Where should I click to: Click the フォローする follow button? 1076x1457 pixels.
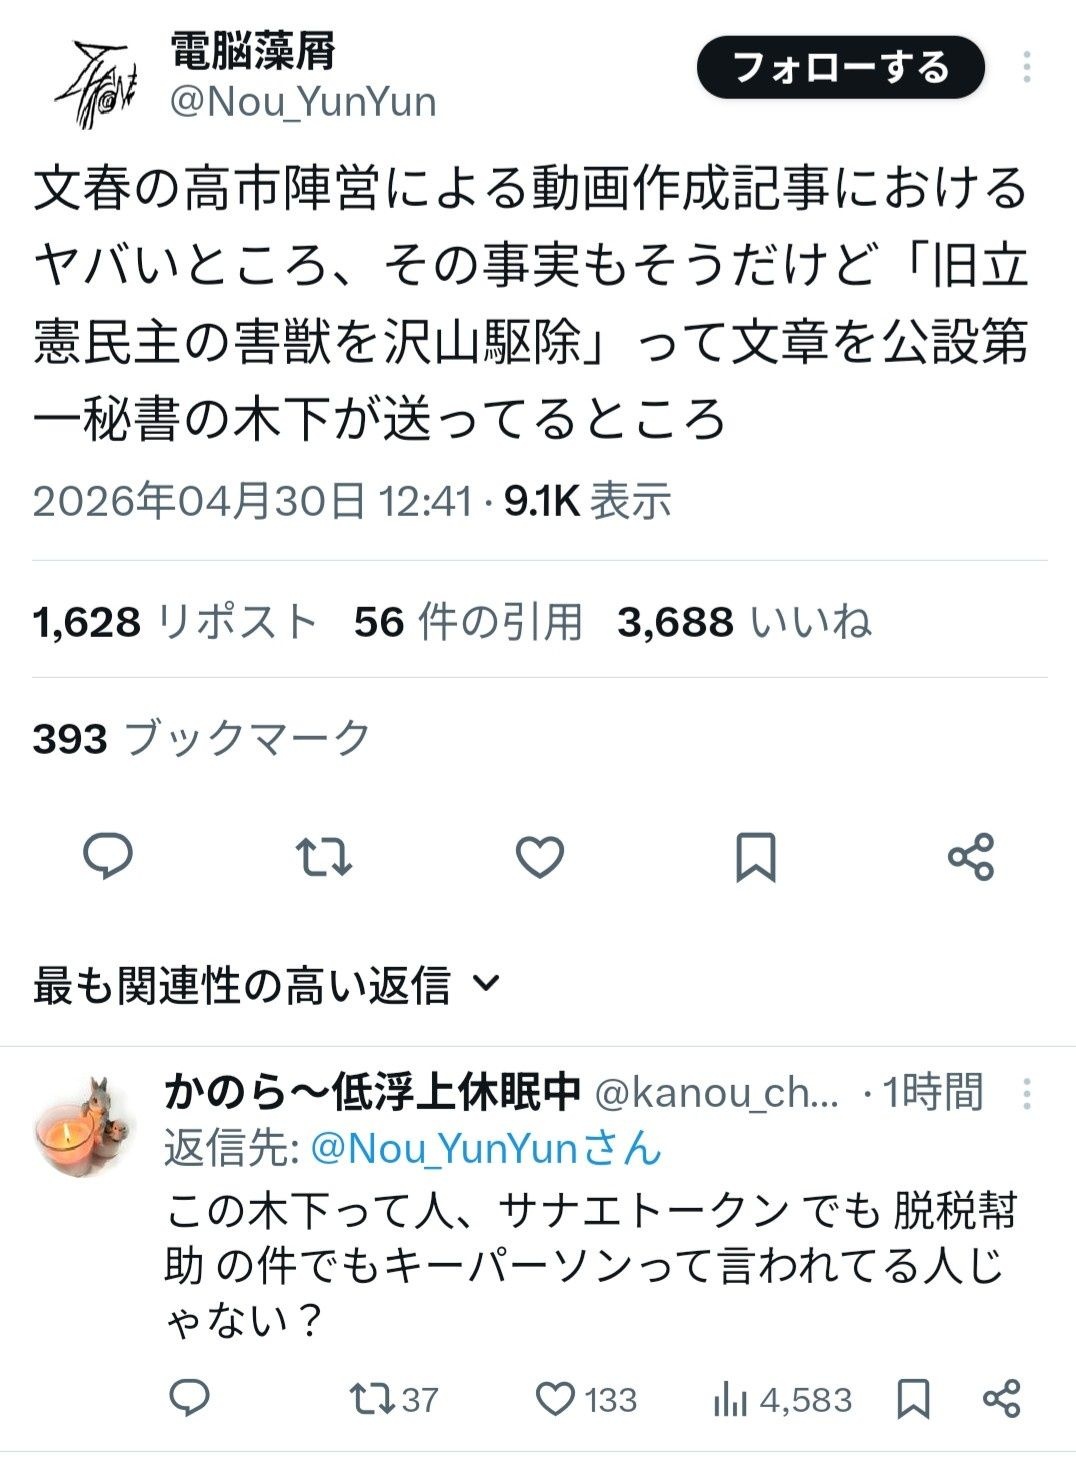(x=840, y=68)
